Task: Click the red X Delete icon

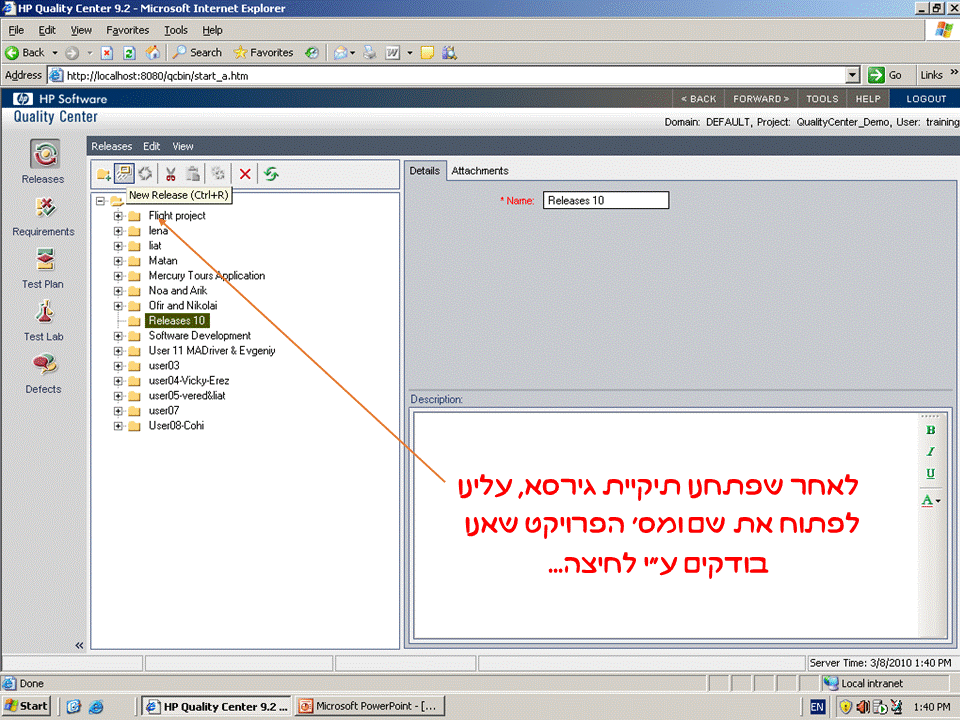Action: tap(245, 174)
